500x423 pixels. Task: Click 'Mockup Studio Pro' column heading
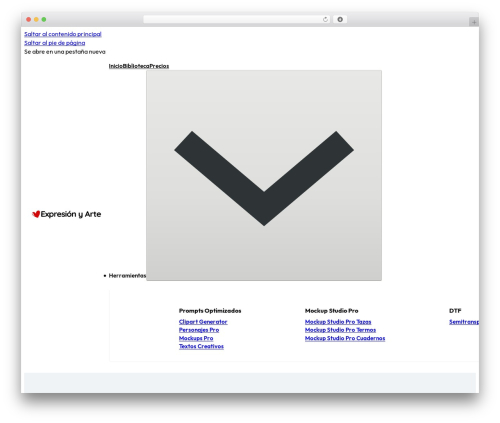click(x=332, y=311)
